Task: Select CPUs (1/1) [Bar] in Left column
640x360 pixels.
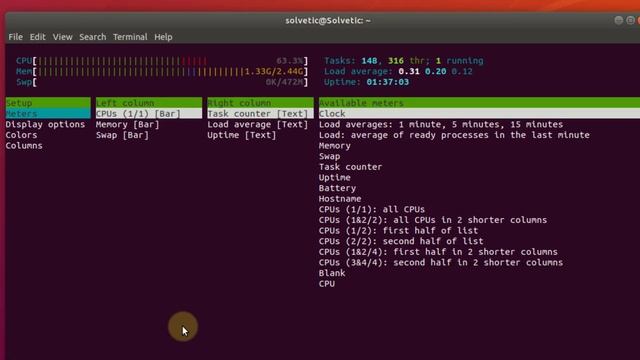Action: [149, 113]
